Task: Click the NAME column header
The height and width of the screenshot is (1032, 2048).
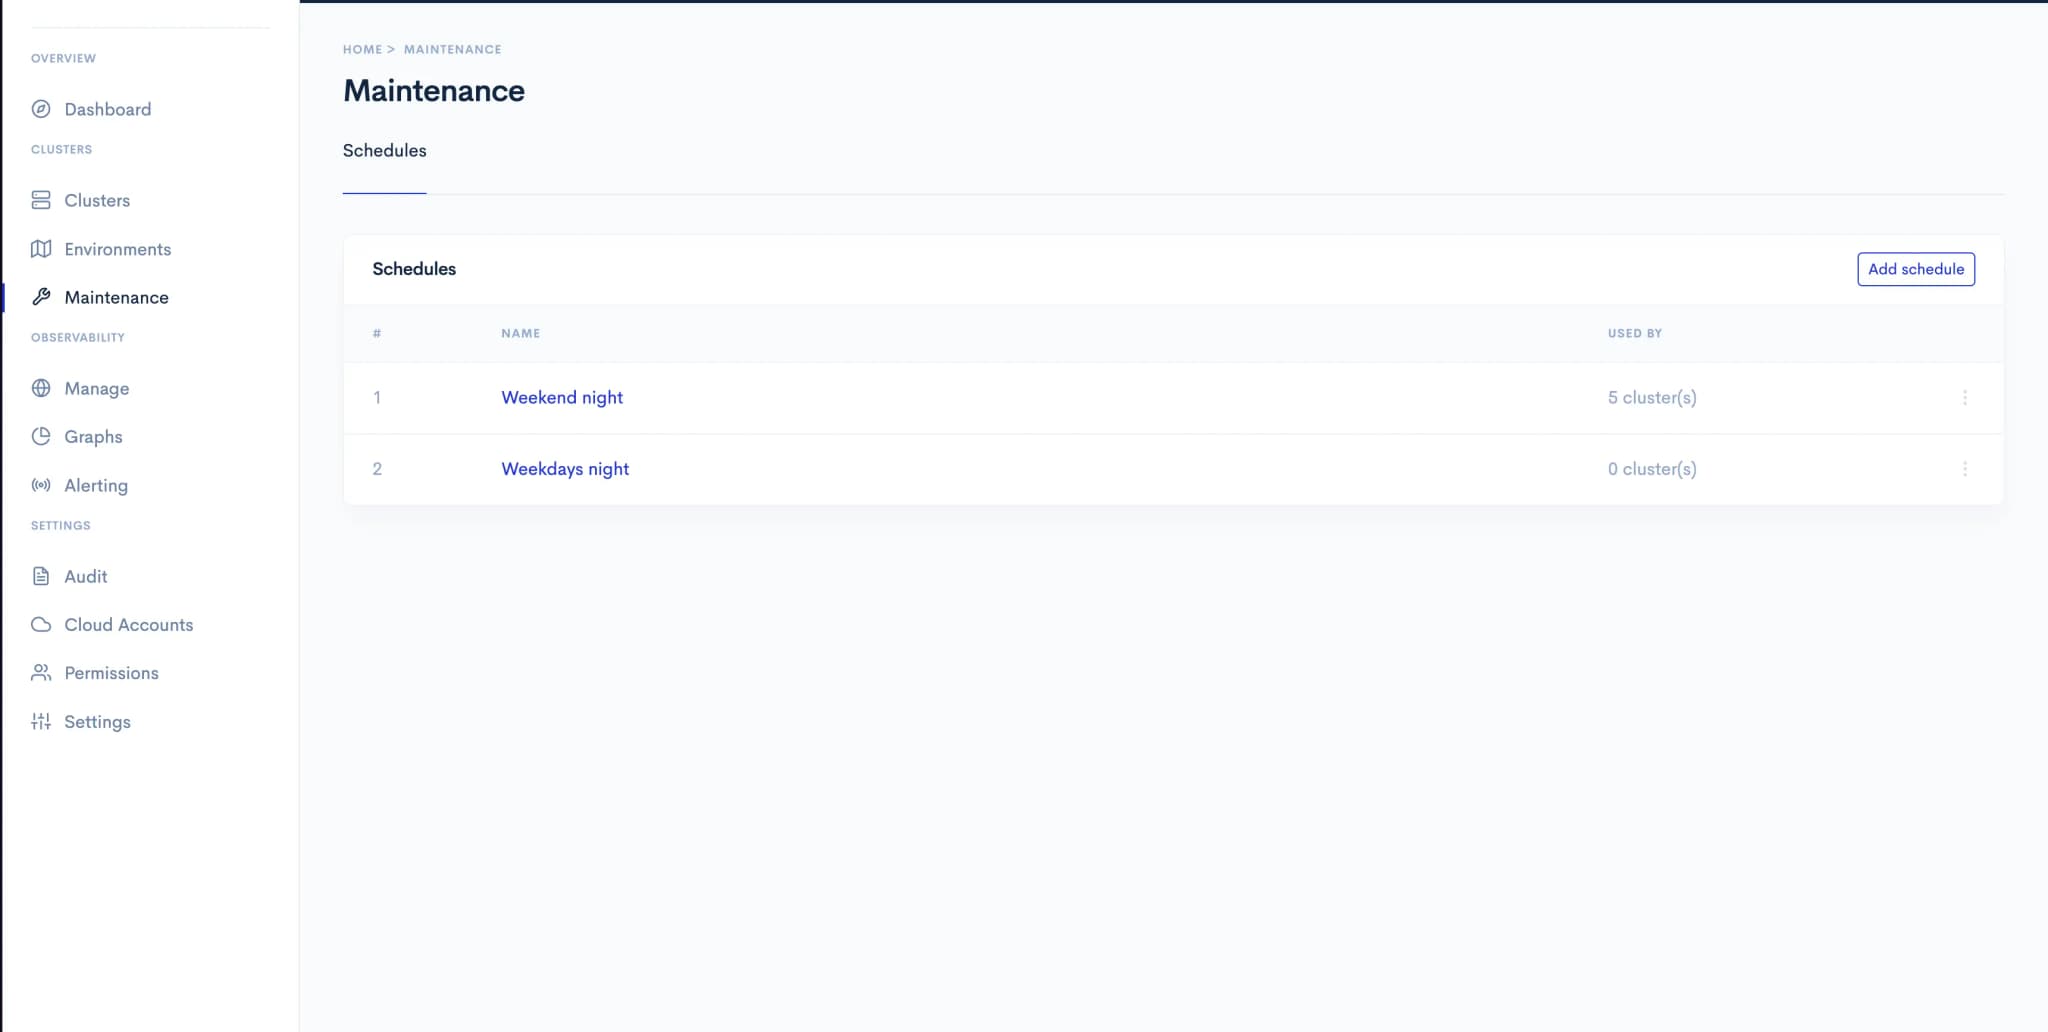Action: (x=520, y=334)
